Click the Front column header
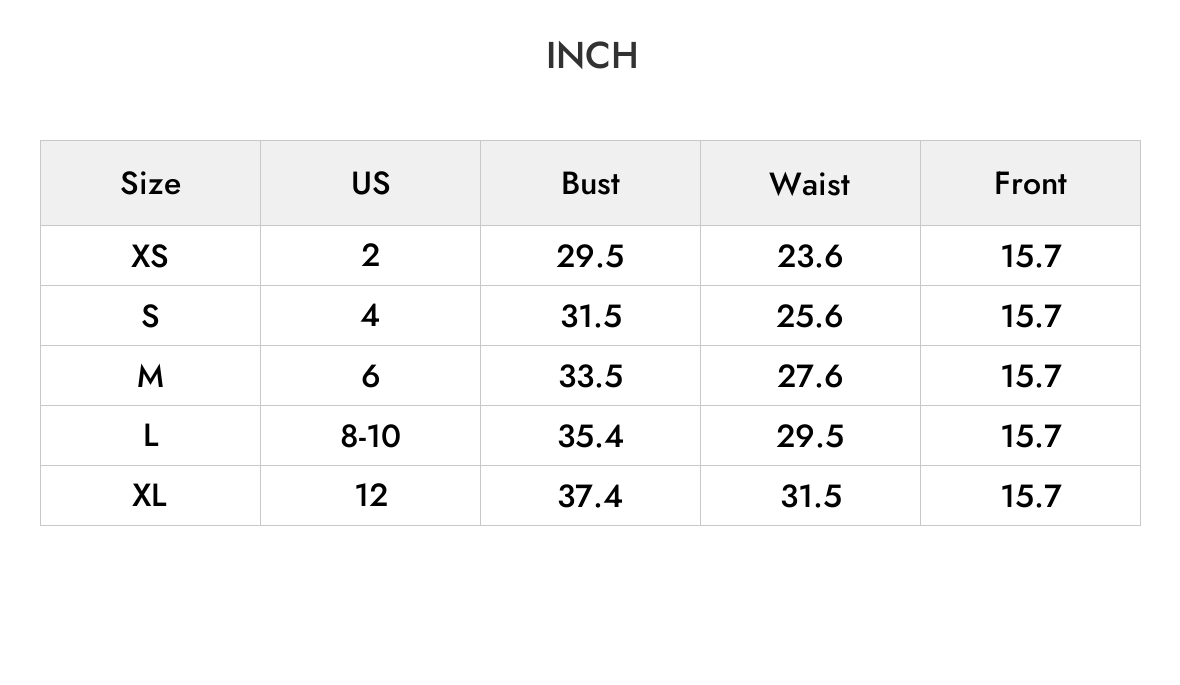Screen dimensions: 1180x685 tap(1030, 184)
